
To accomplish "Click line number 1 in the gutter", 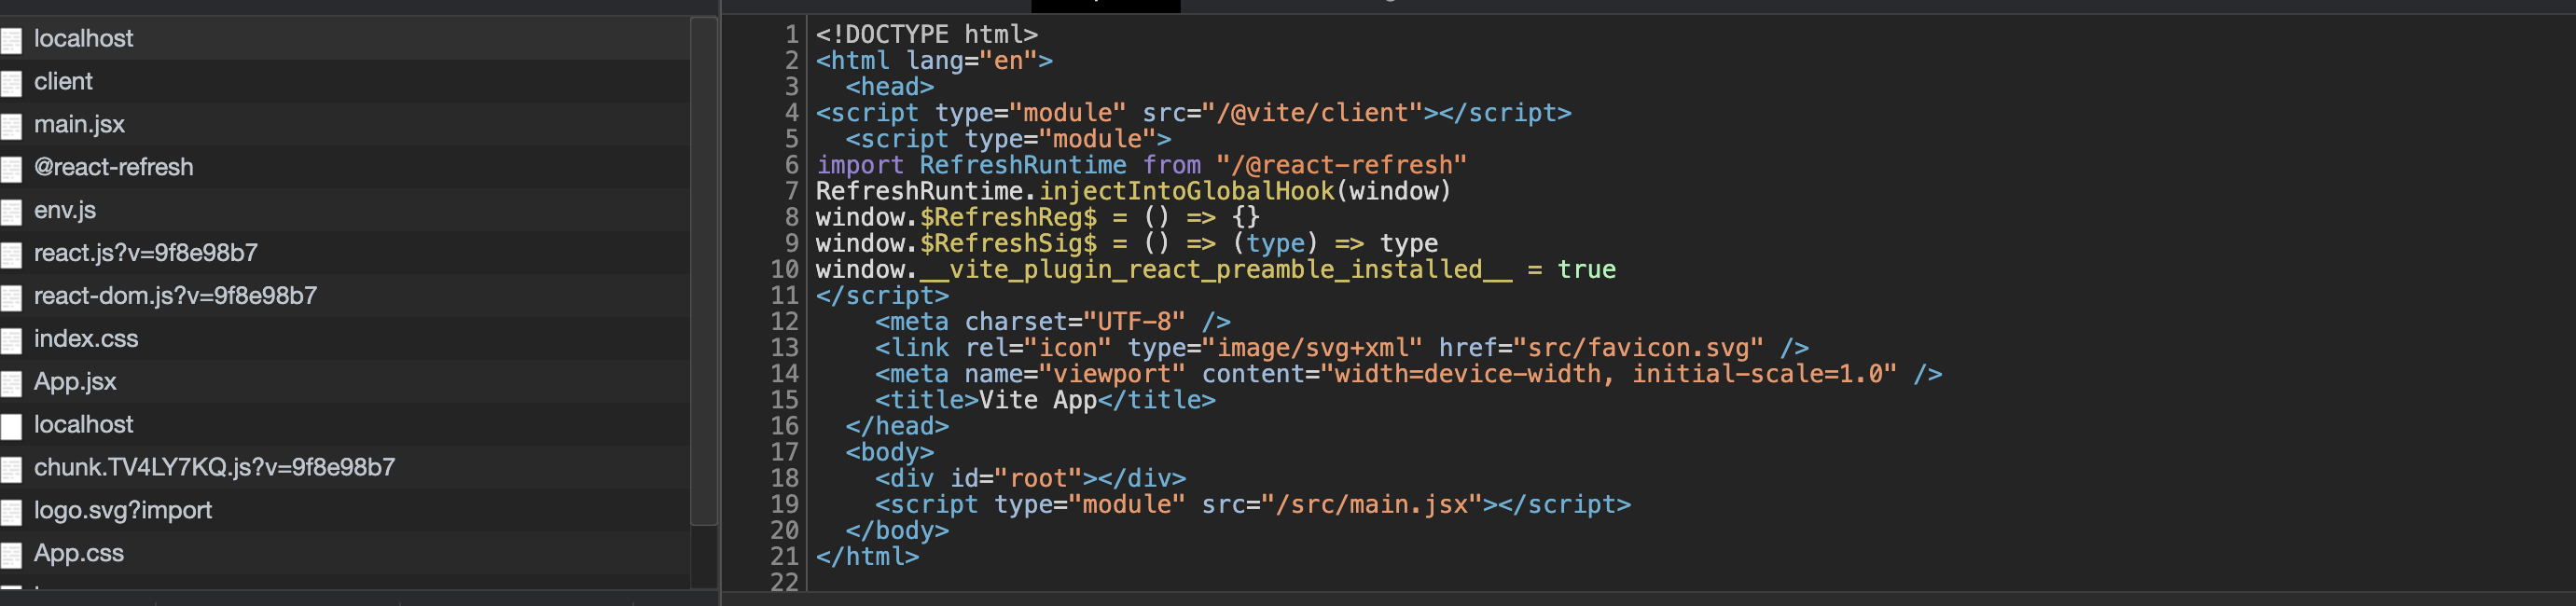I will tap(791, 35).
